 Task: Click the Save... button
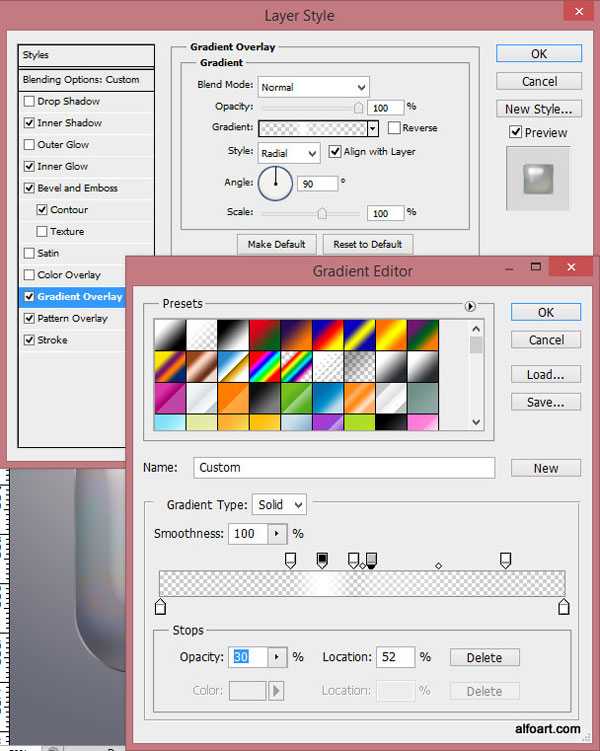546,402
